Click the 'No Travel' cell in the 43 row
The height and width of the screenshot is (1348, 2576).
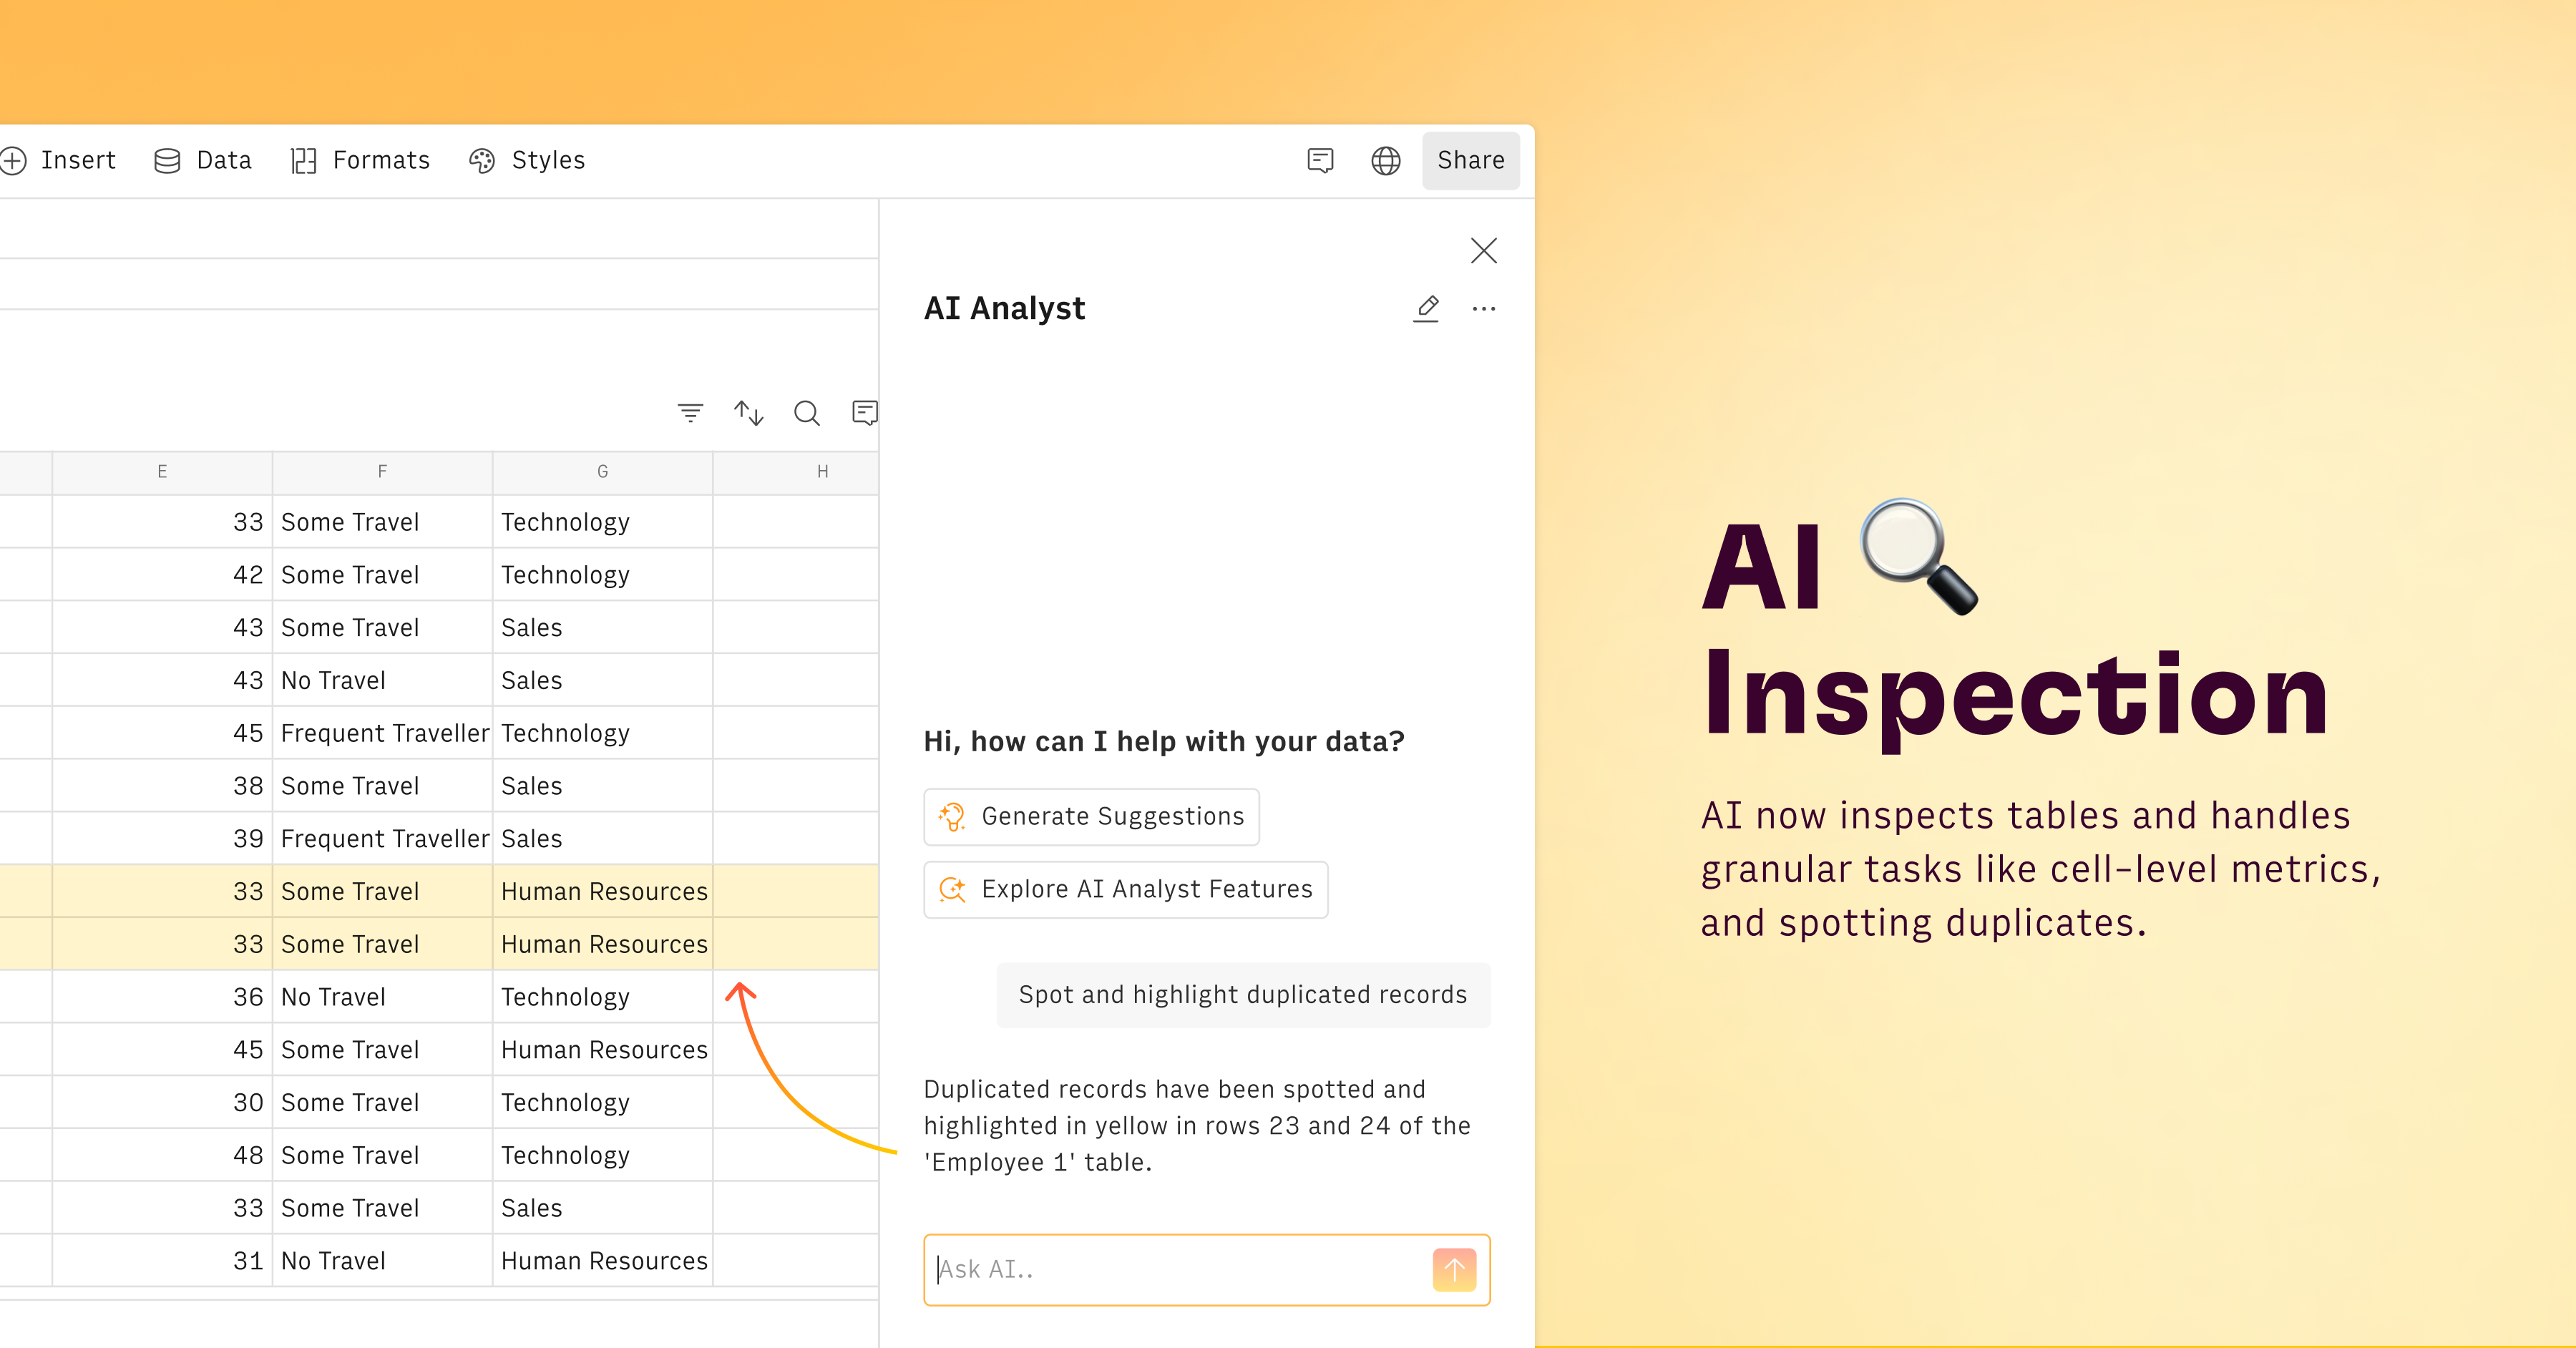382,680
